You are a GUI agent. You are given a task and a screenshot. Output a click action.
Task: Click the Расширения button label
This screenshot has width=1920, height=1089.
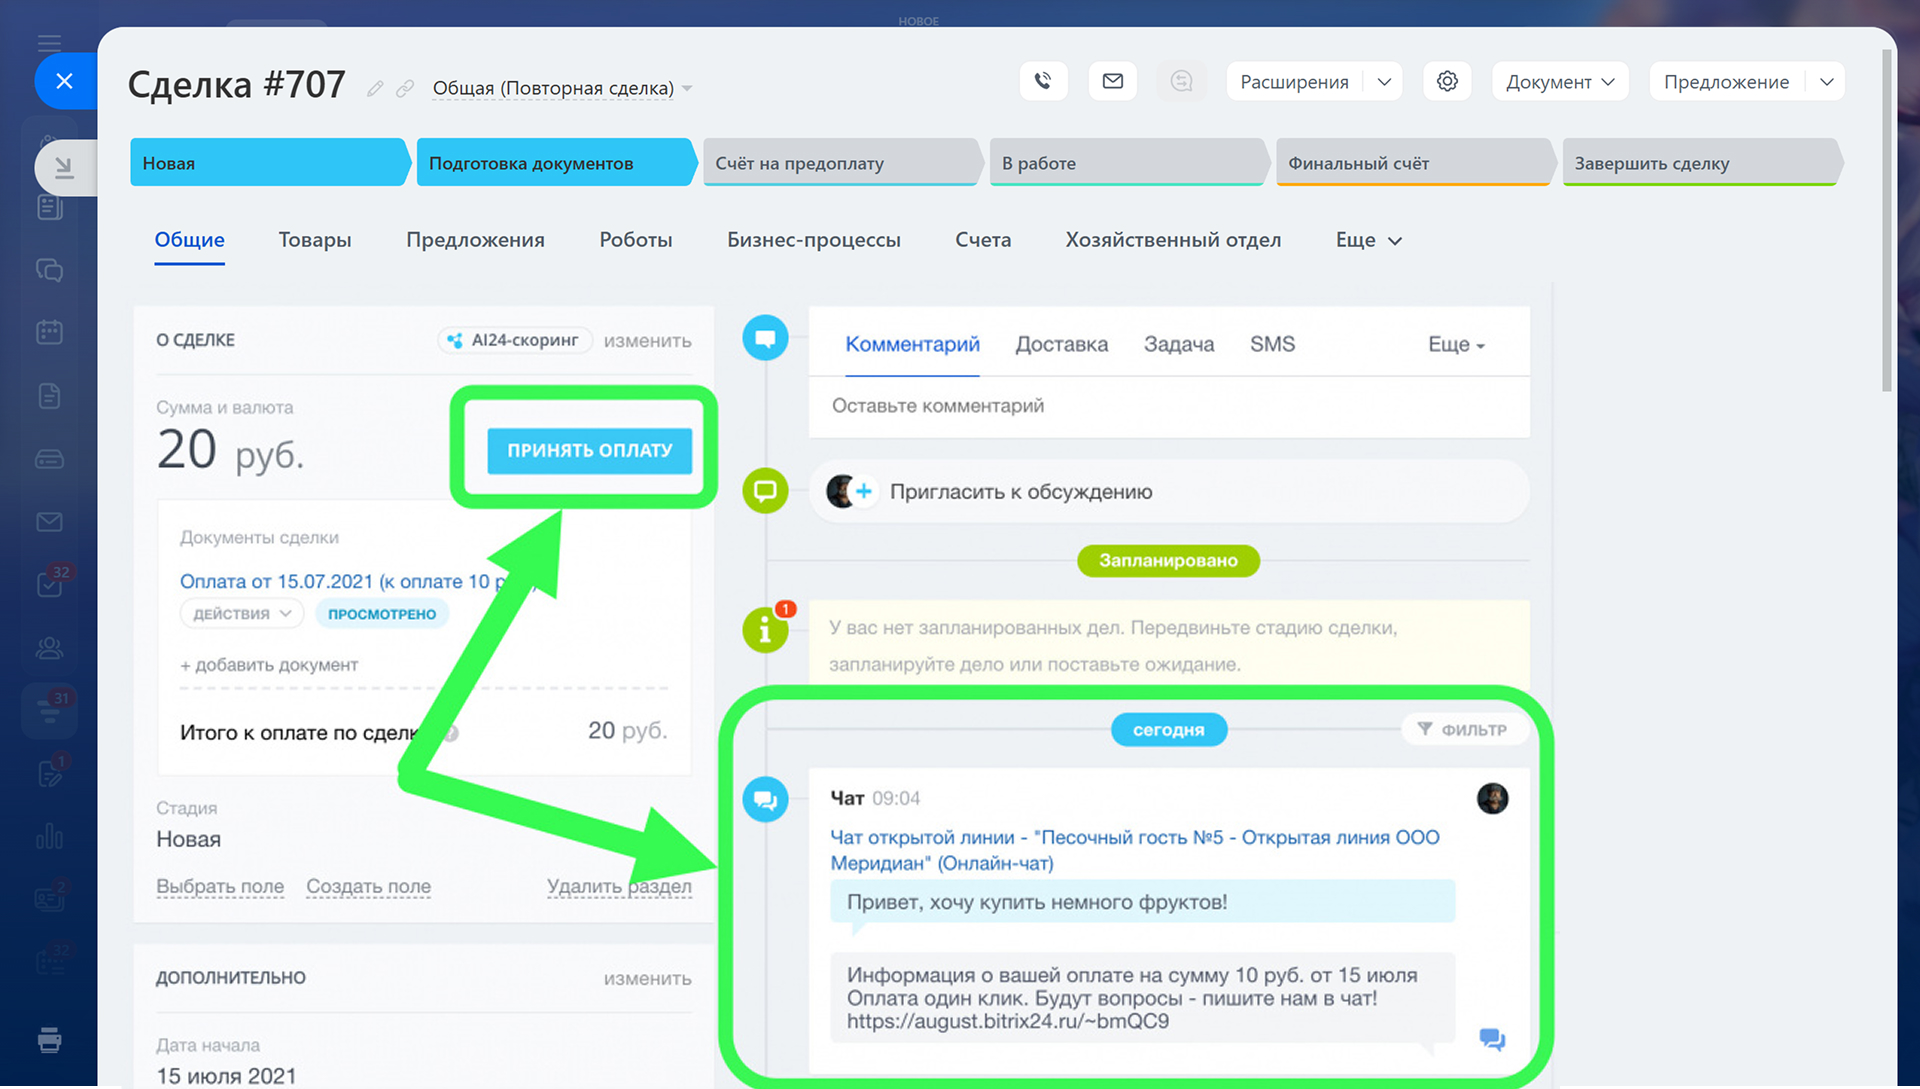(x=1295, y=82)
